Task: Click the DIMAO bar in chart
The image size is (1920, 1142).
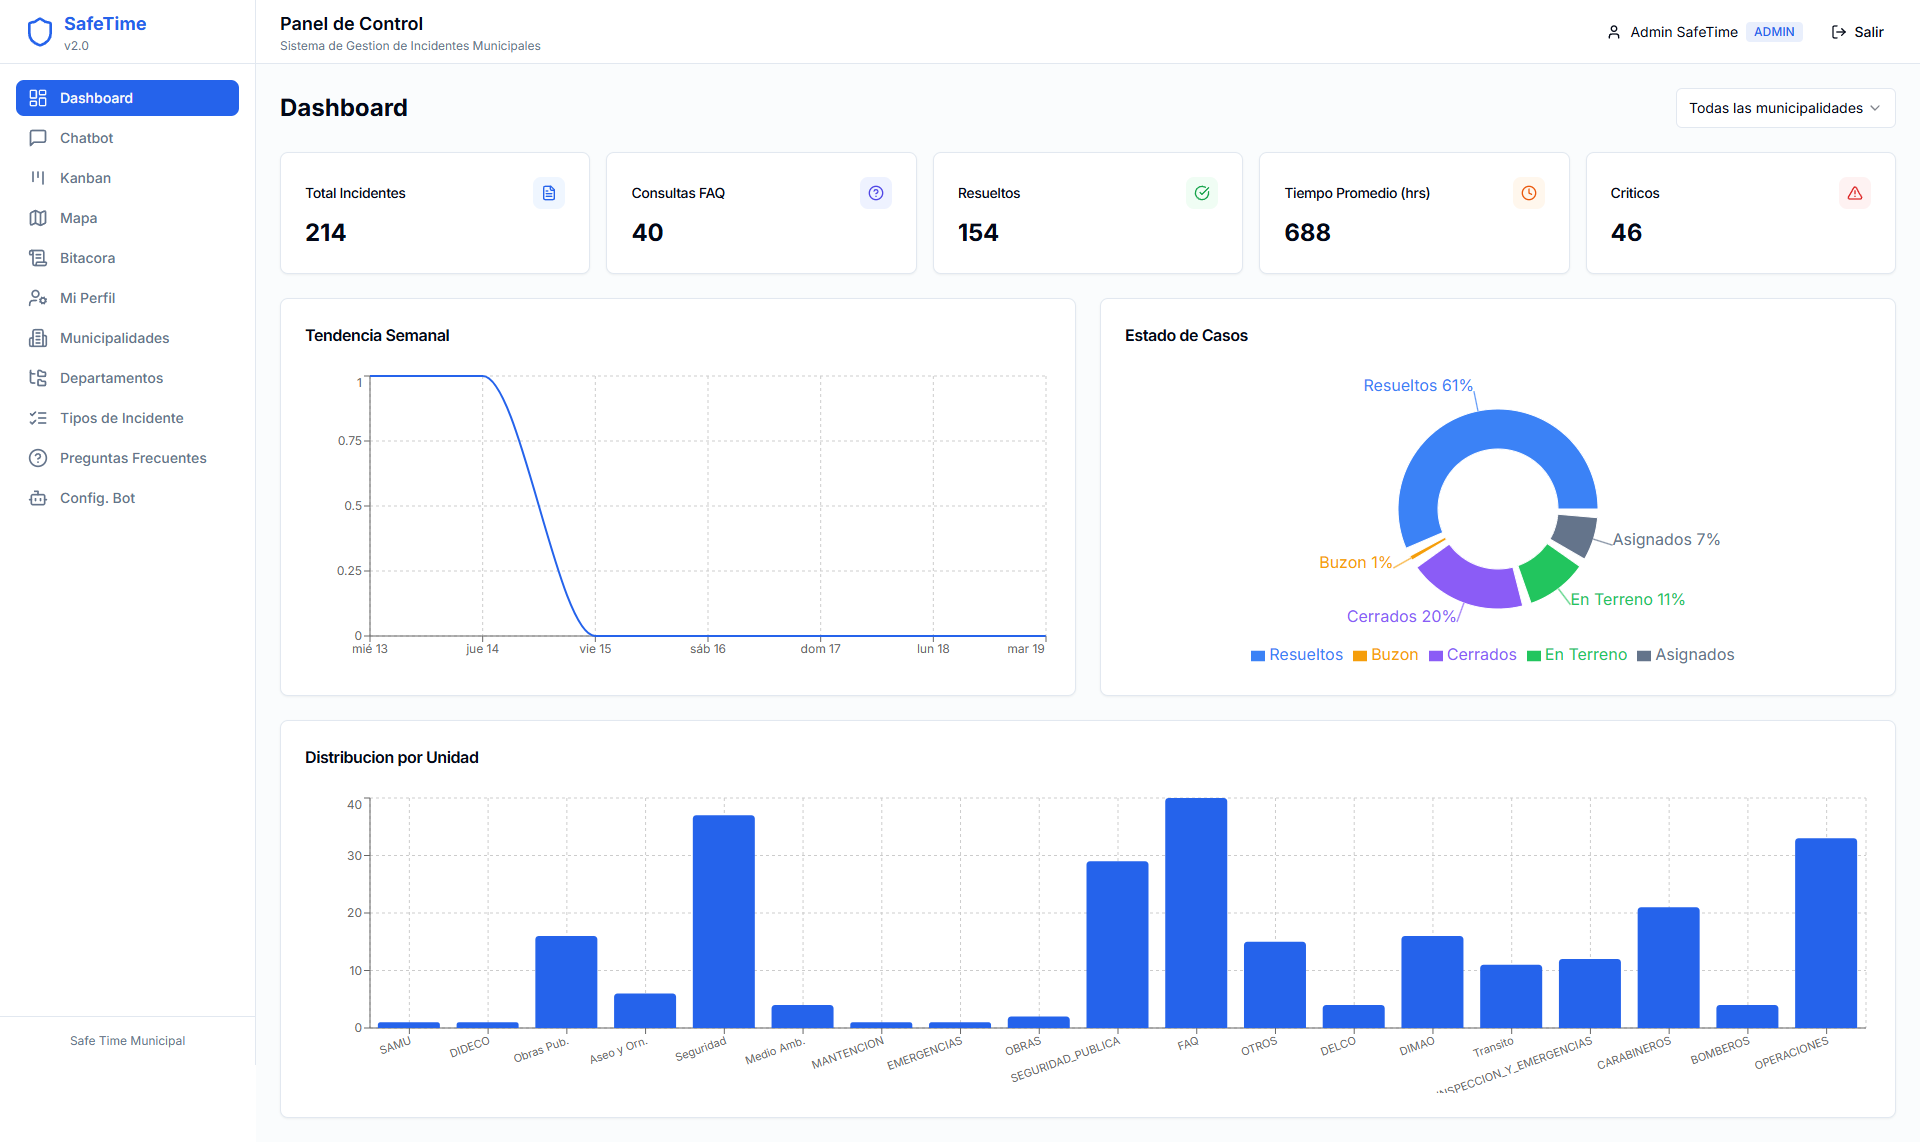Action: (1432, 981)
